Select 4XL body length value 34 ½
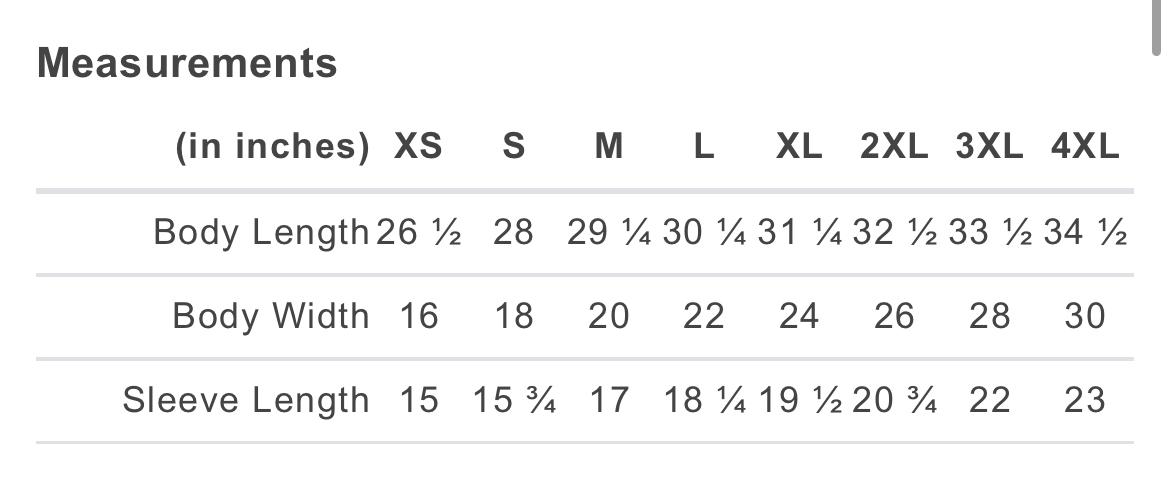 (1085, 232)
